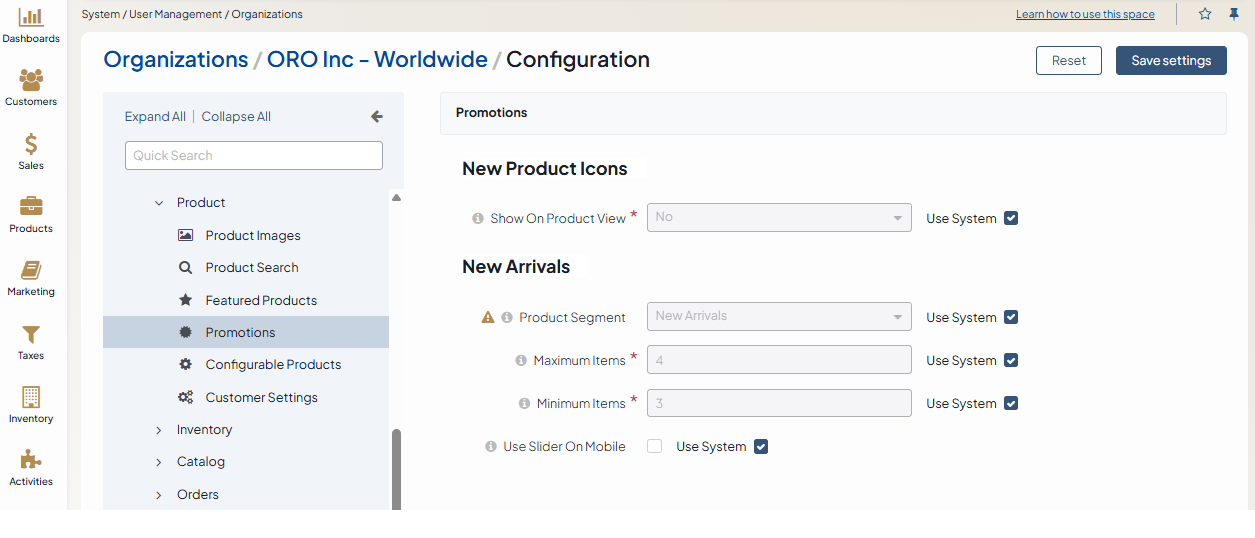
Task: Collapse the settings tree with arrow icon
Action: [x=377, y=117]
